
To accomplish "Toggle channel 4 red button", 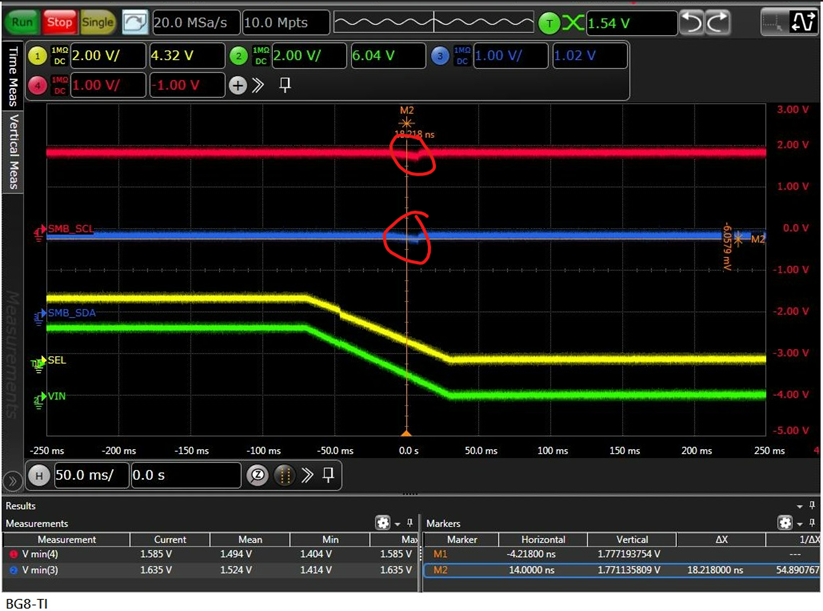I will tap(37, 85).
